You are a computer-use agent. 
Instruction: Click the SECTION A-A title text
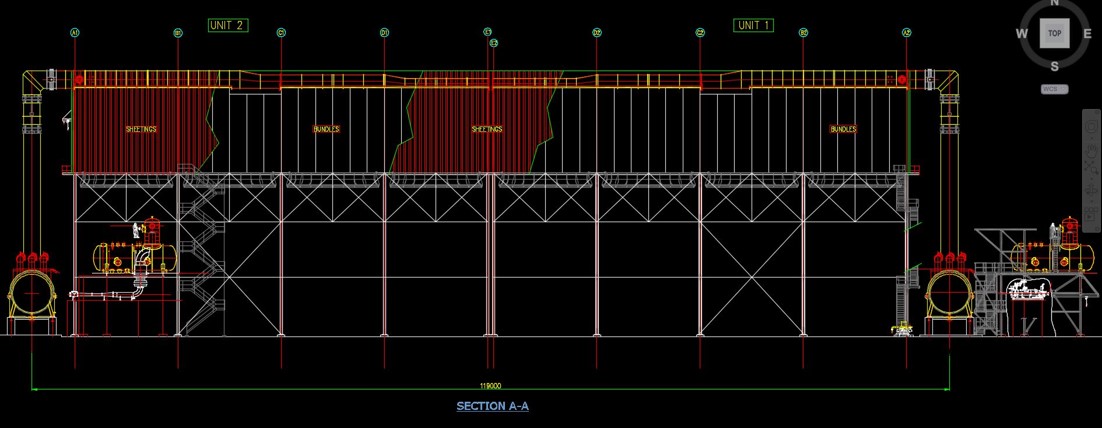tap(492, 406)
